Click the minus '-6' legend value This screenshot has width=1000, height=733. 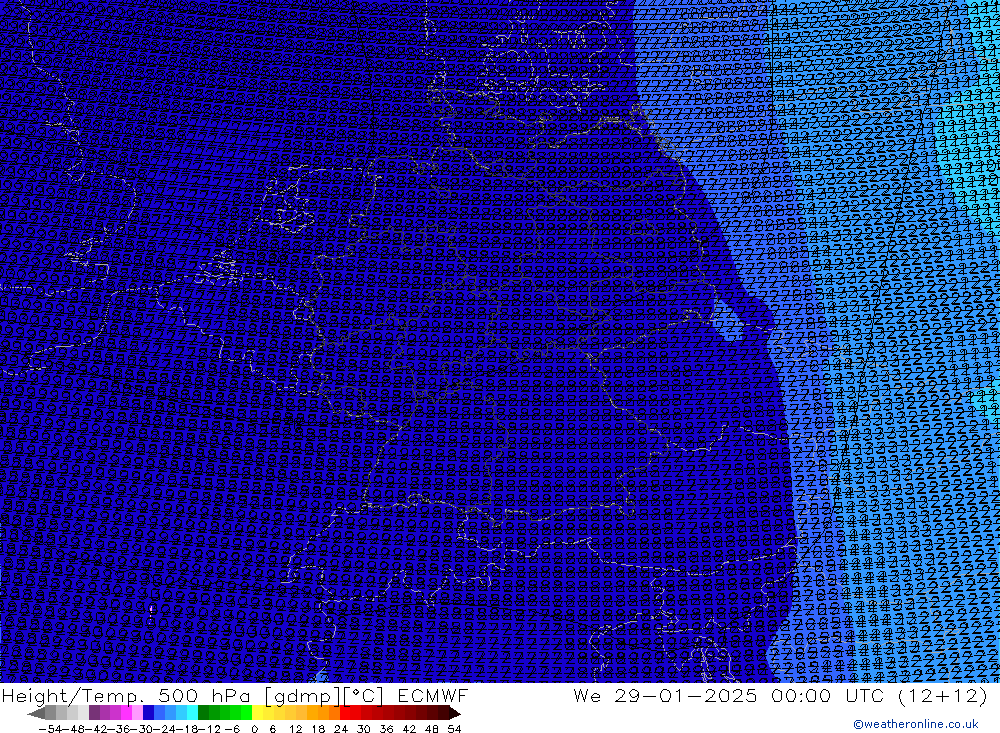pyautogui.click(x=232, y=729)
